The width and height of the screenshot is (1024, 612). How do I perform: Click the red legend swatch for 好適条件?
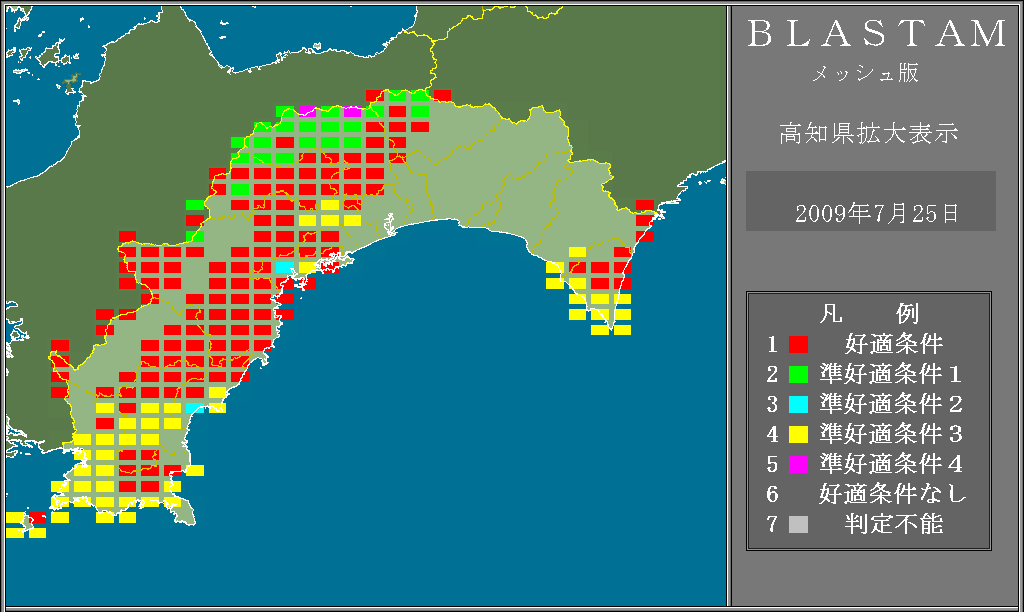click(798, 344)
